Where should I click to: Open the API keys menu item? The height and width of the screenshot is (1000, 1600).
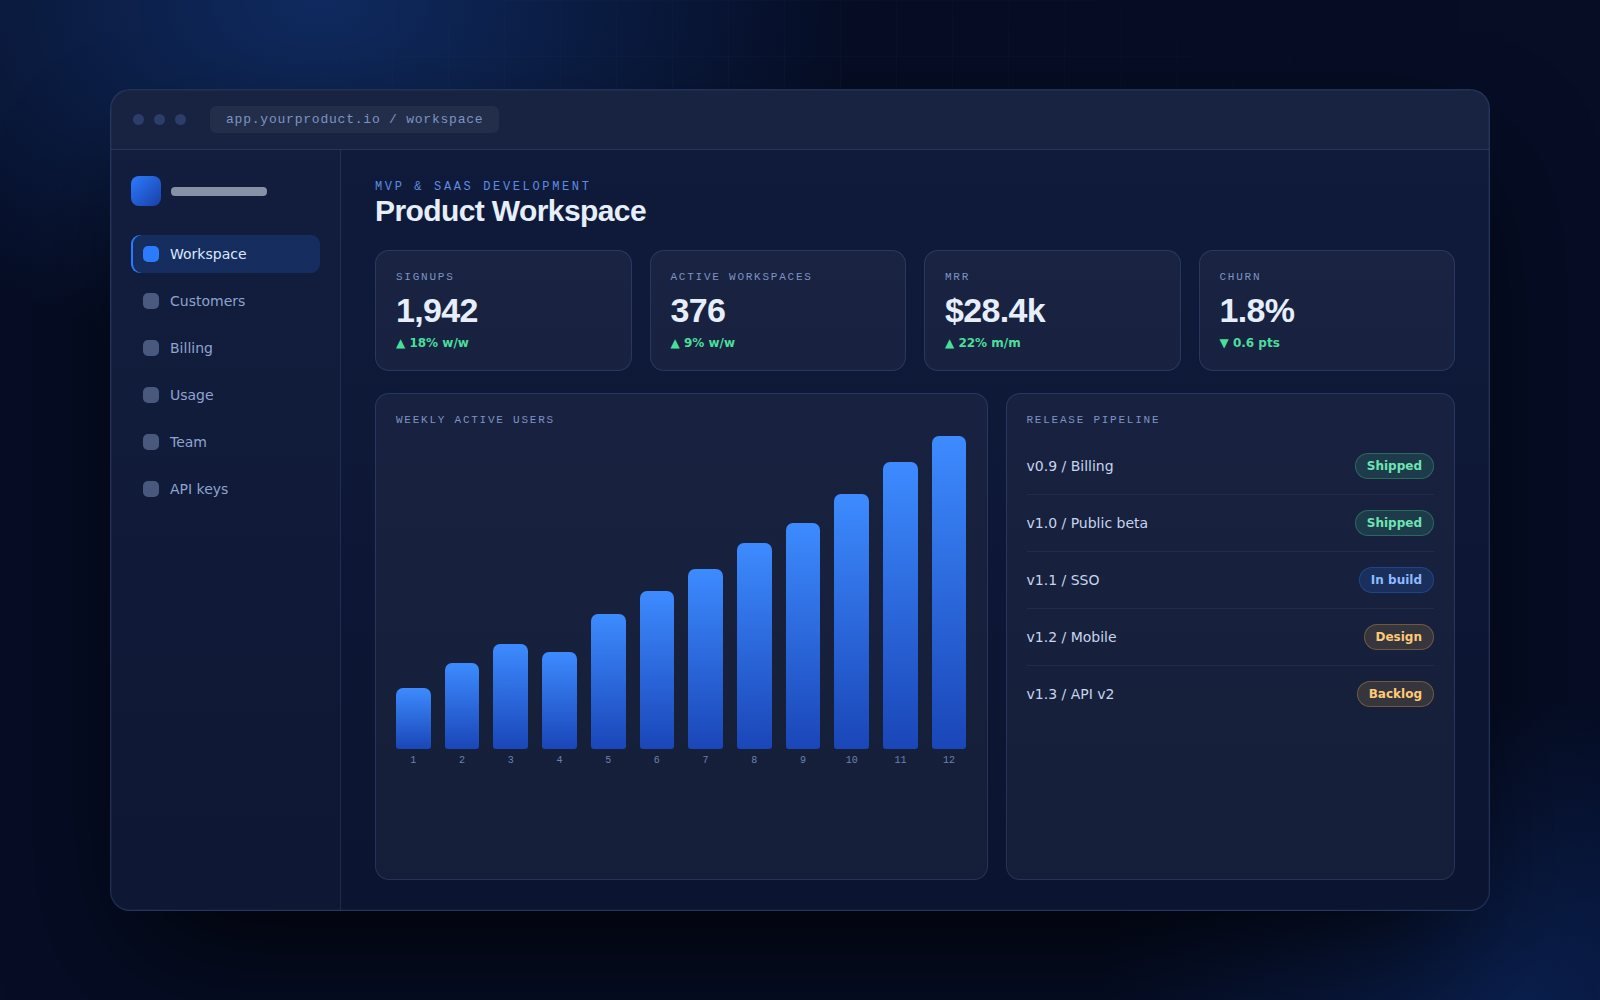[x=226, y=489]
